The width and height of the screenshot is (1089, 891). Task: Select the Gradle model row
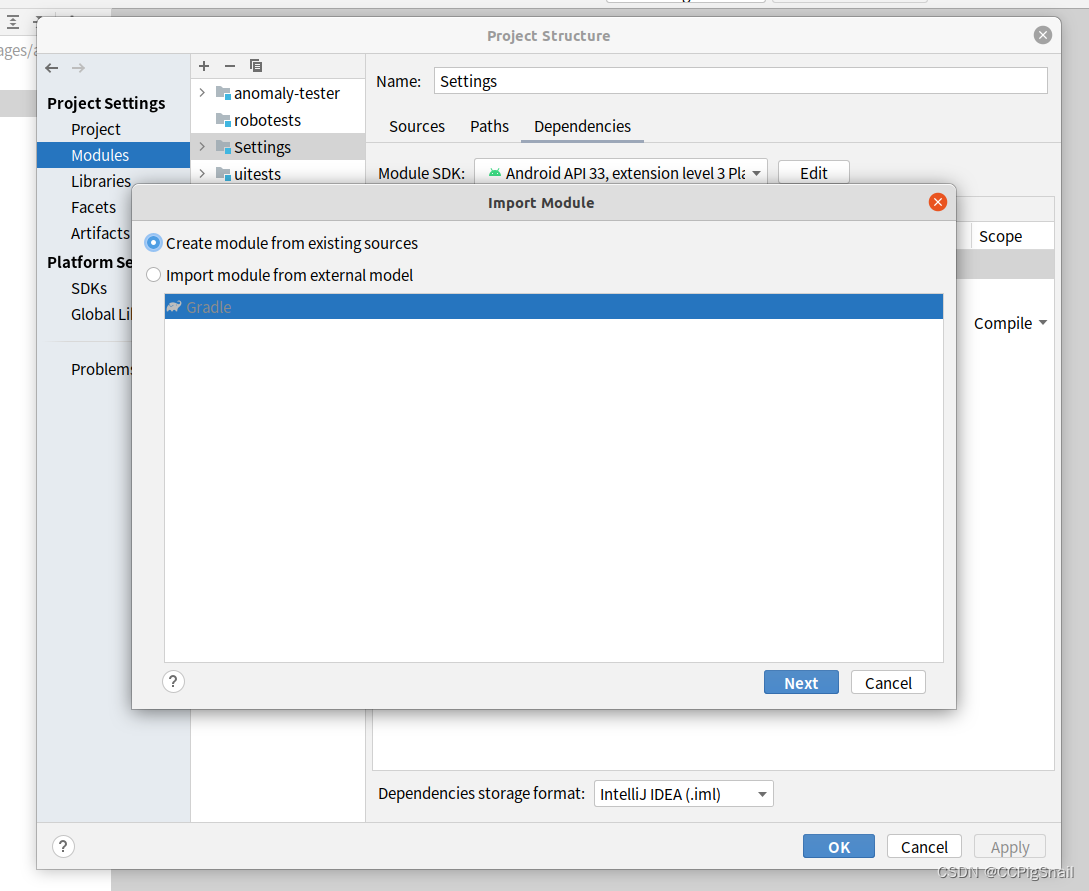click(554, 307)
